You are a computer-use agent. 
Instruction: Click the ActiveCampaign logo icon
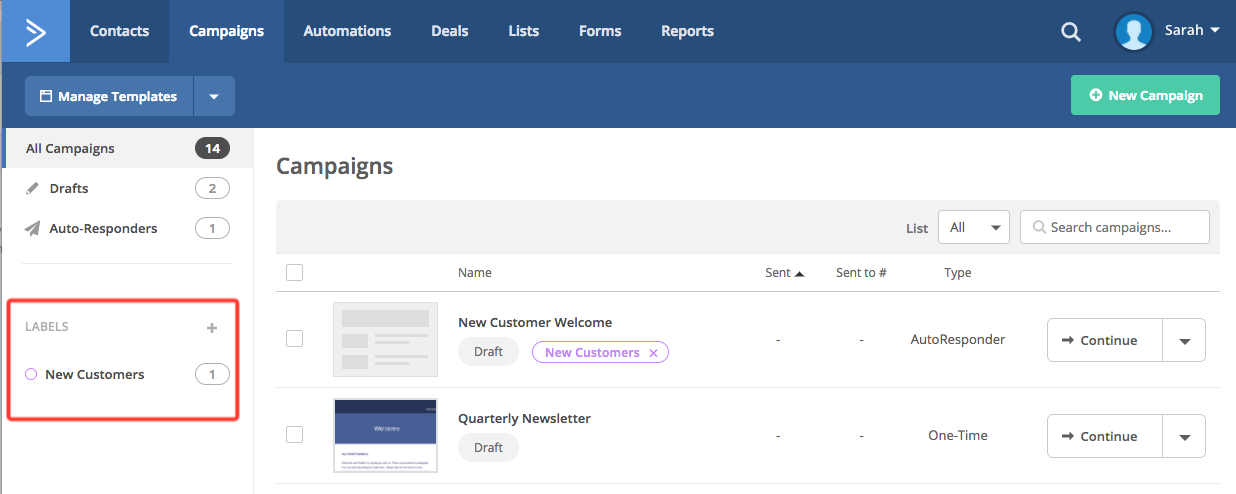point(35,31)
